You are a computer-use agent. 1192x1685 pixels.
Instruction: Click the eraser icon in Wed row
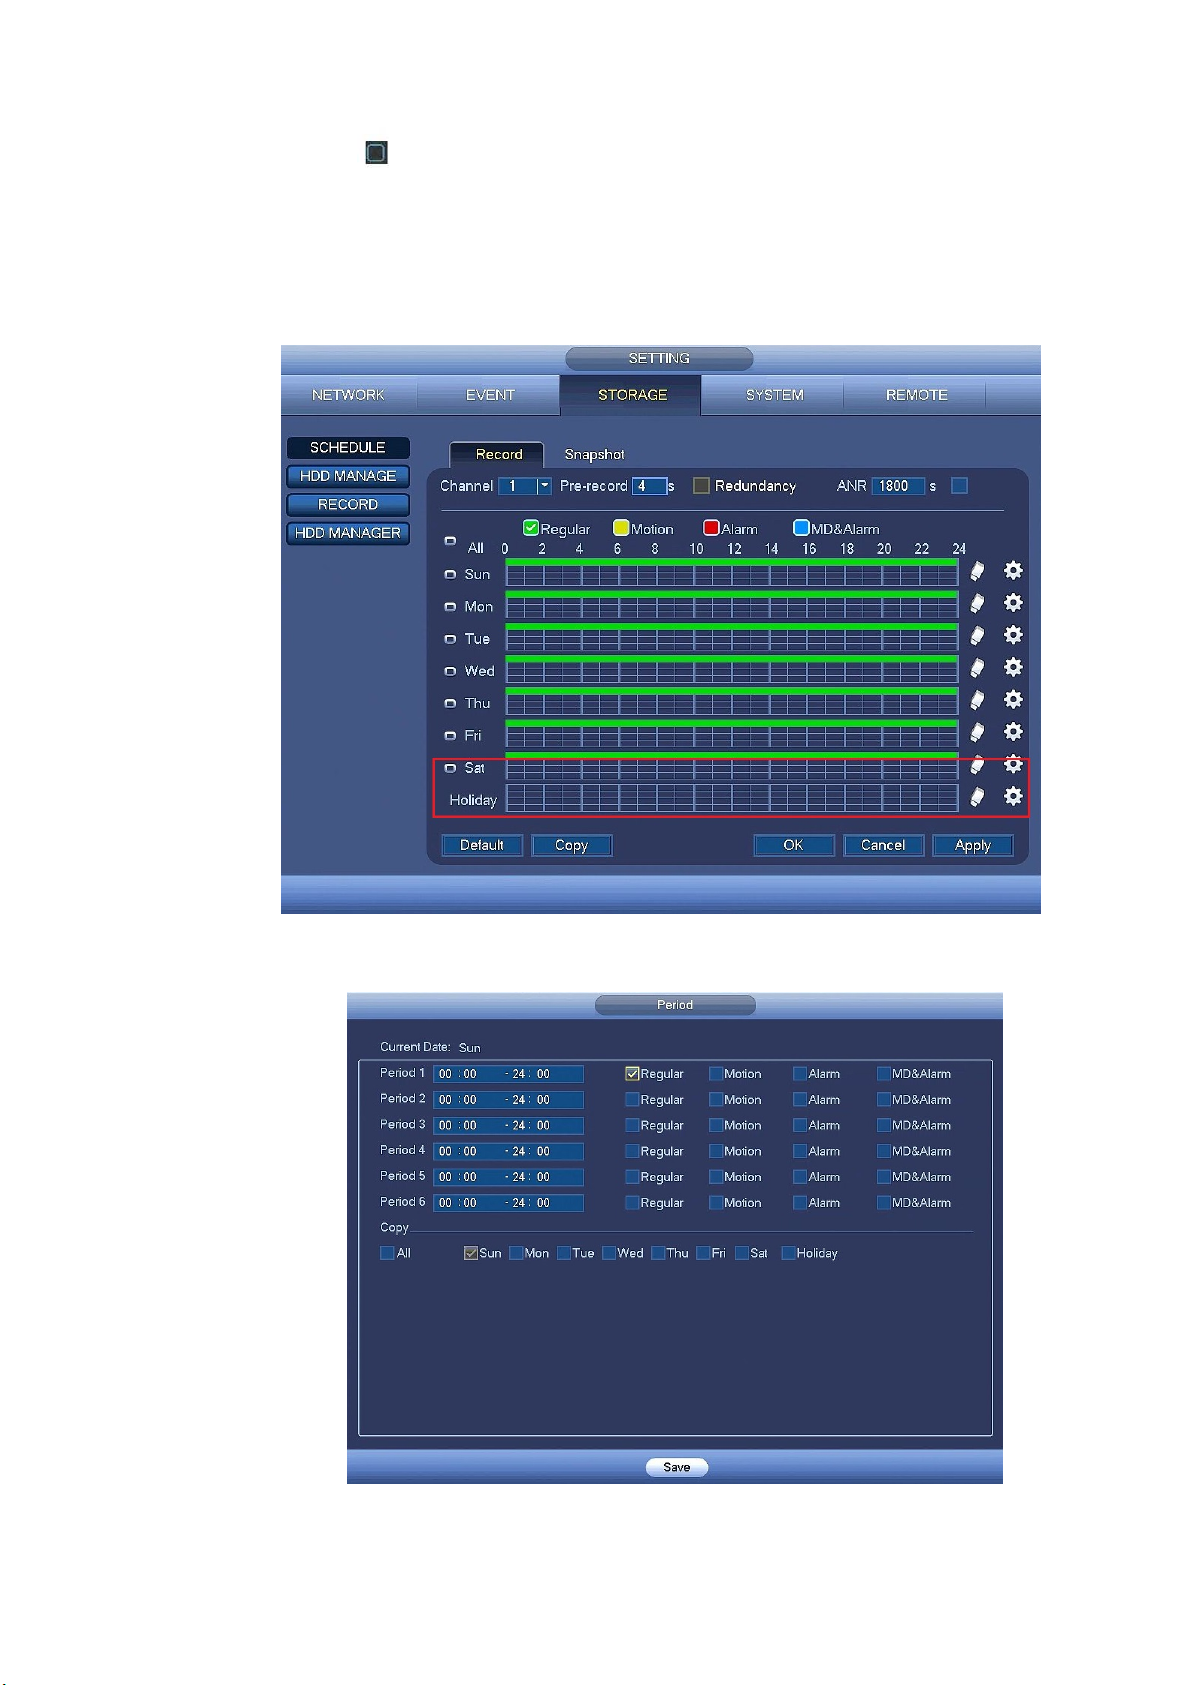(x=977, y=667)
